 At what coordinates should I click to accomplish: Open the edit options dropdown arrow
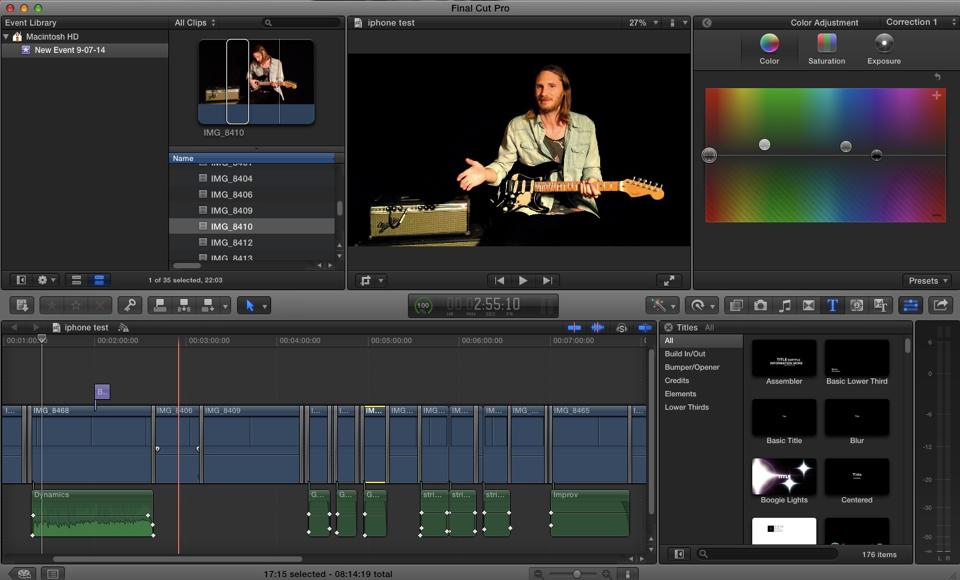click(x=225, y=305)
